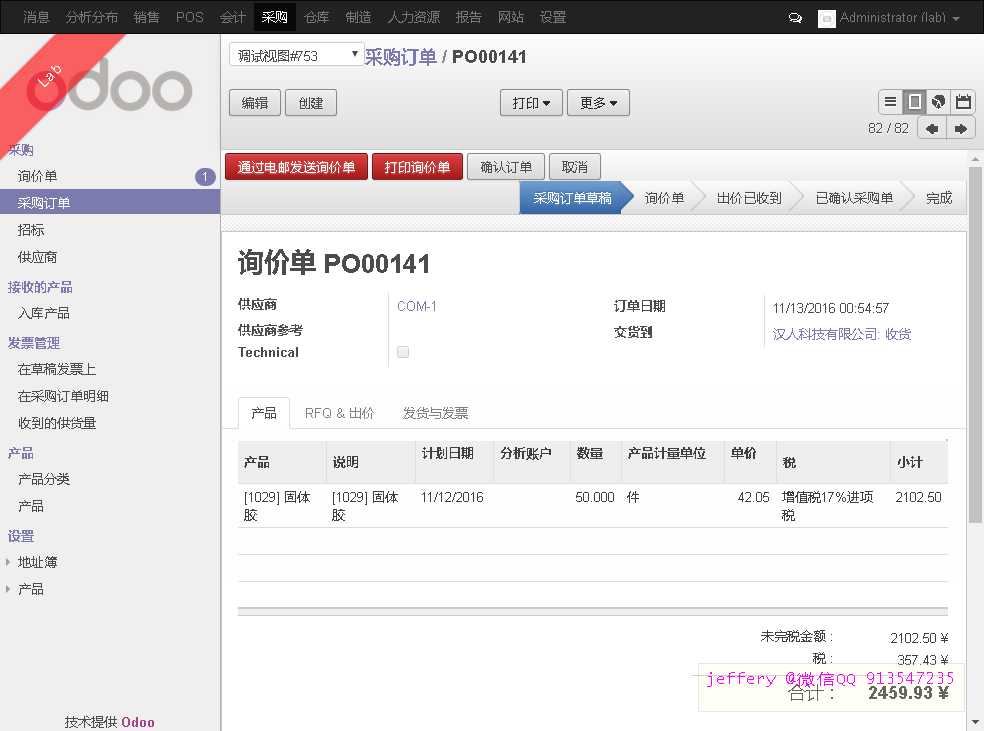Switch to graph view icon
The image size is (984, 731).
(938, 102)
